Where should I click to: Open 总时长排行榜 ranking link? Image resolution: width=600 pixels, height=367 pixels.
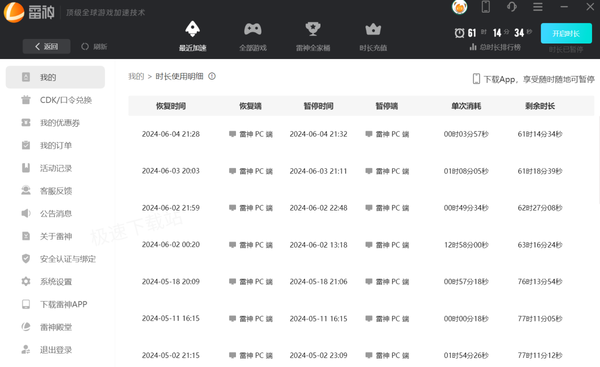tap(496, 47)
